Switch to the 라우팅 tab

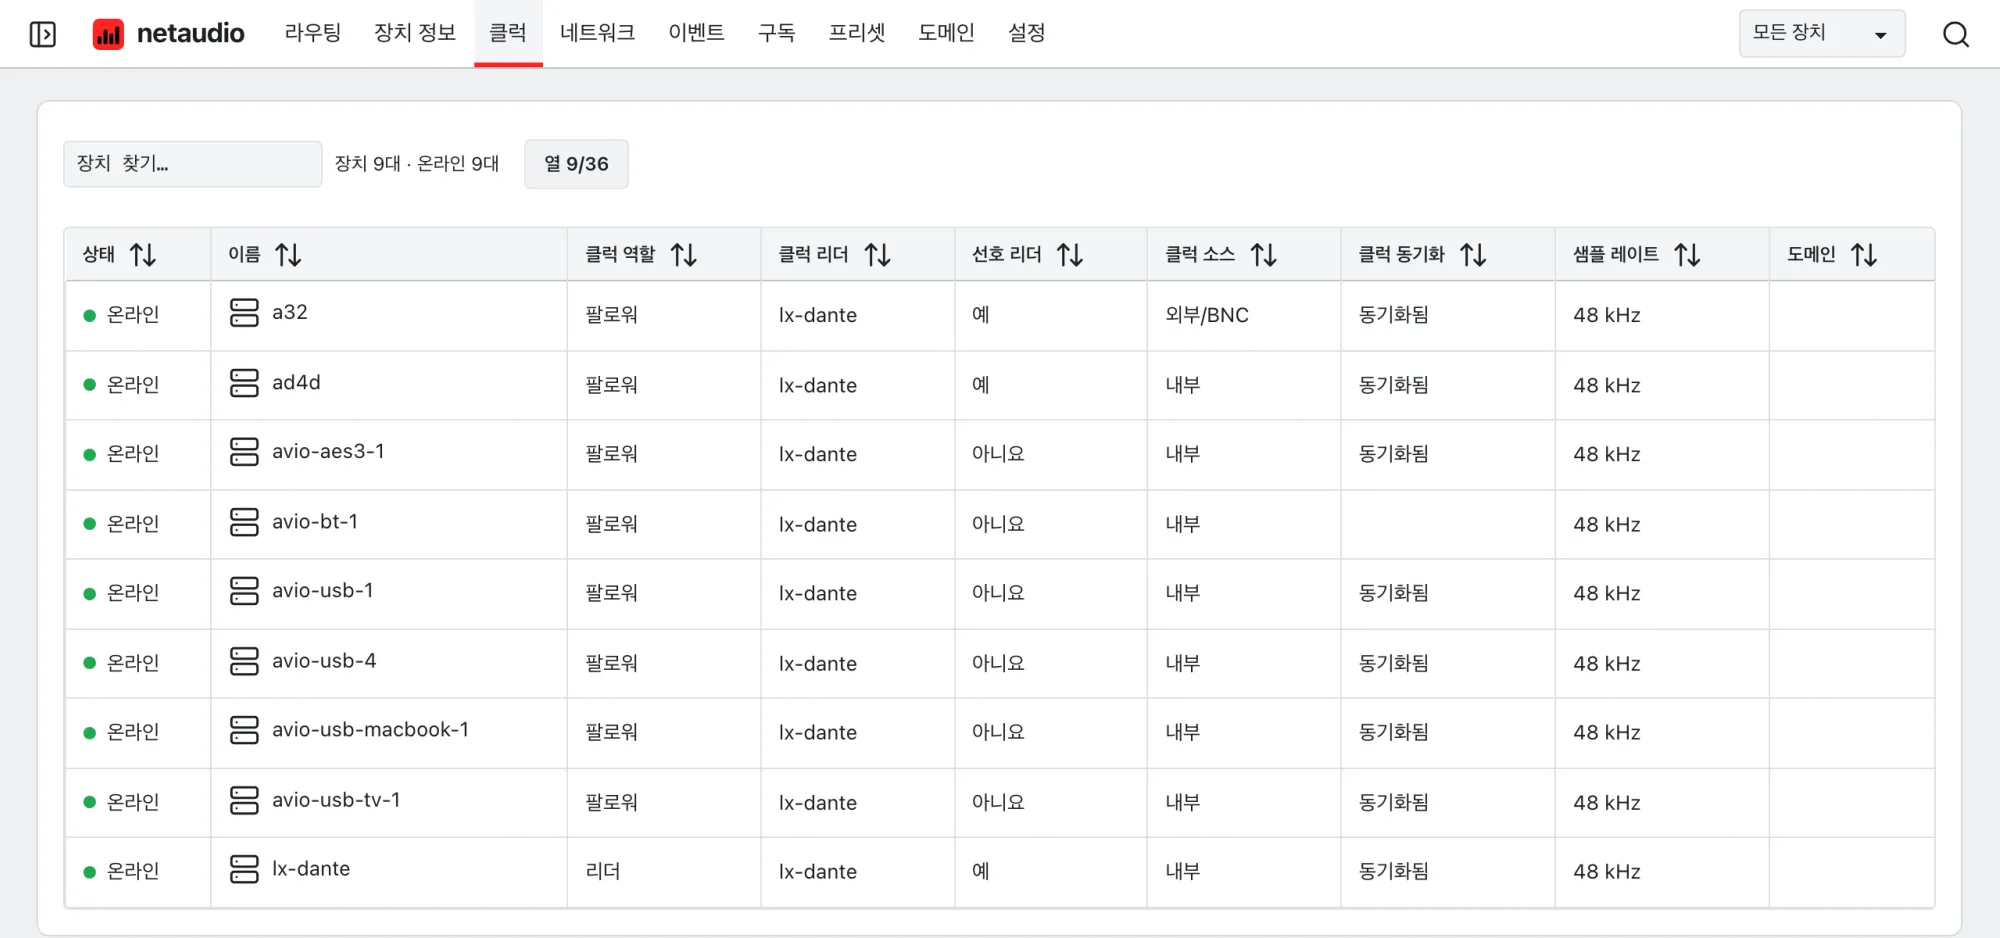[313, 33]
